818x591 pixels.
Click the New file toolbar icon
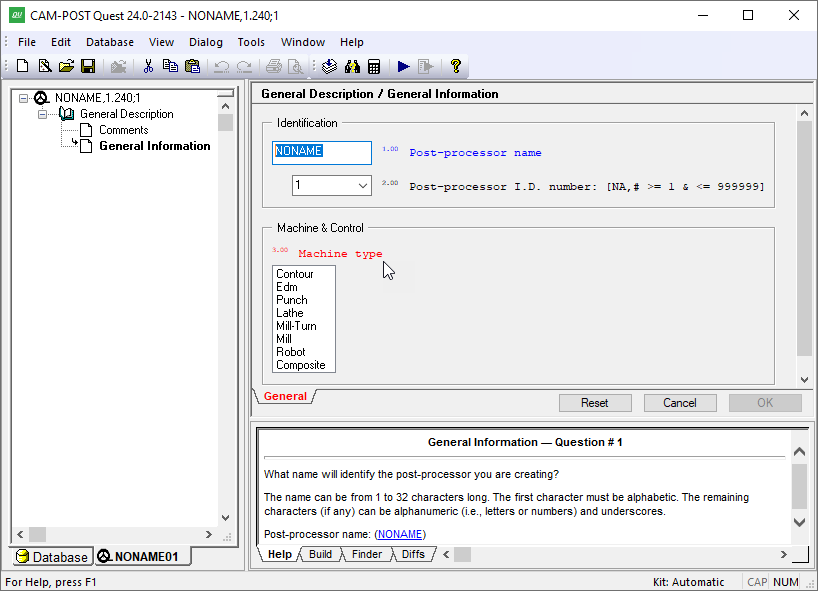[x=22, y=66]
